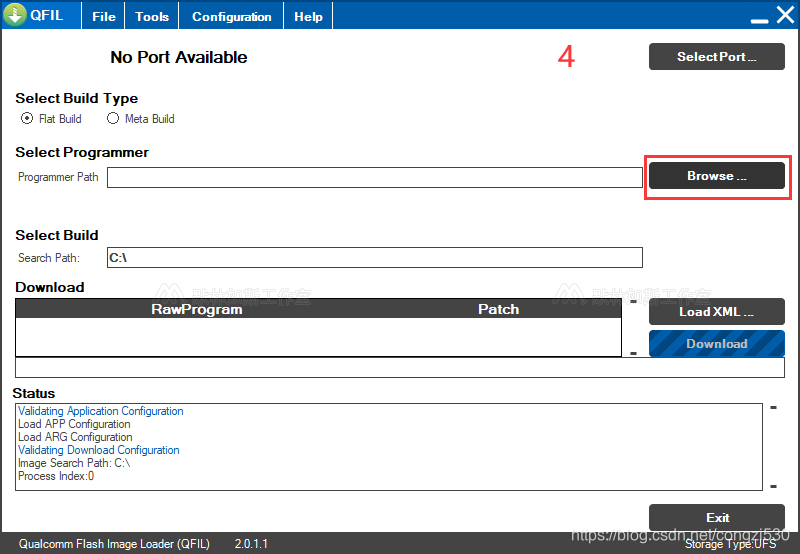Click 'Load ARG Configuration' status line
The image size is (800, 554).
[75, 437]
